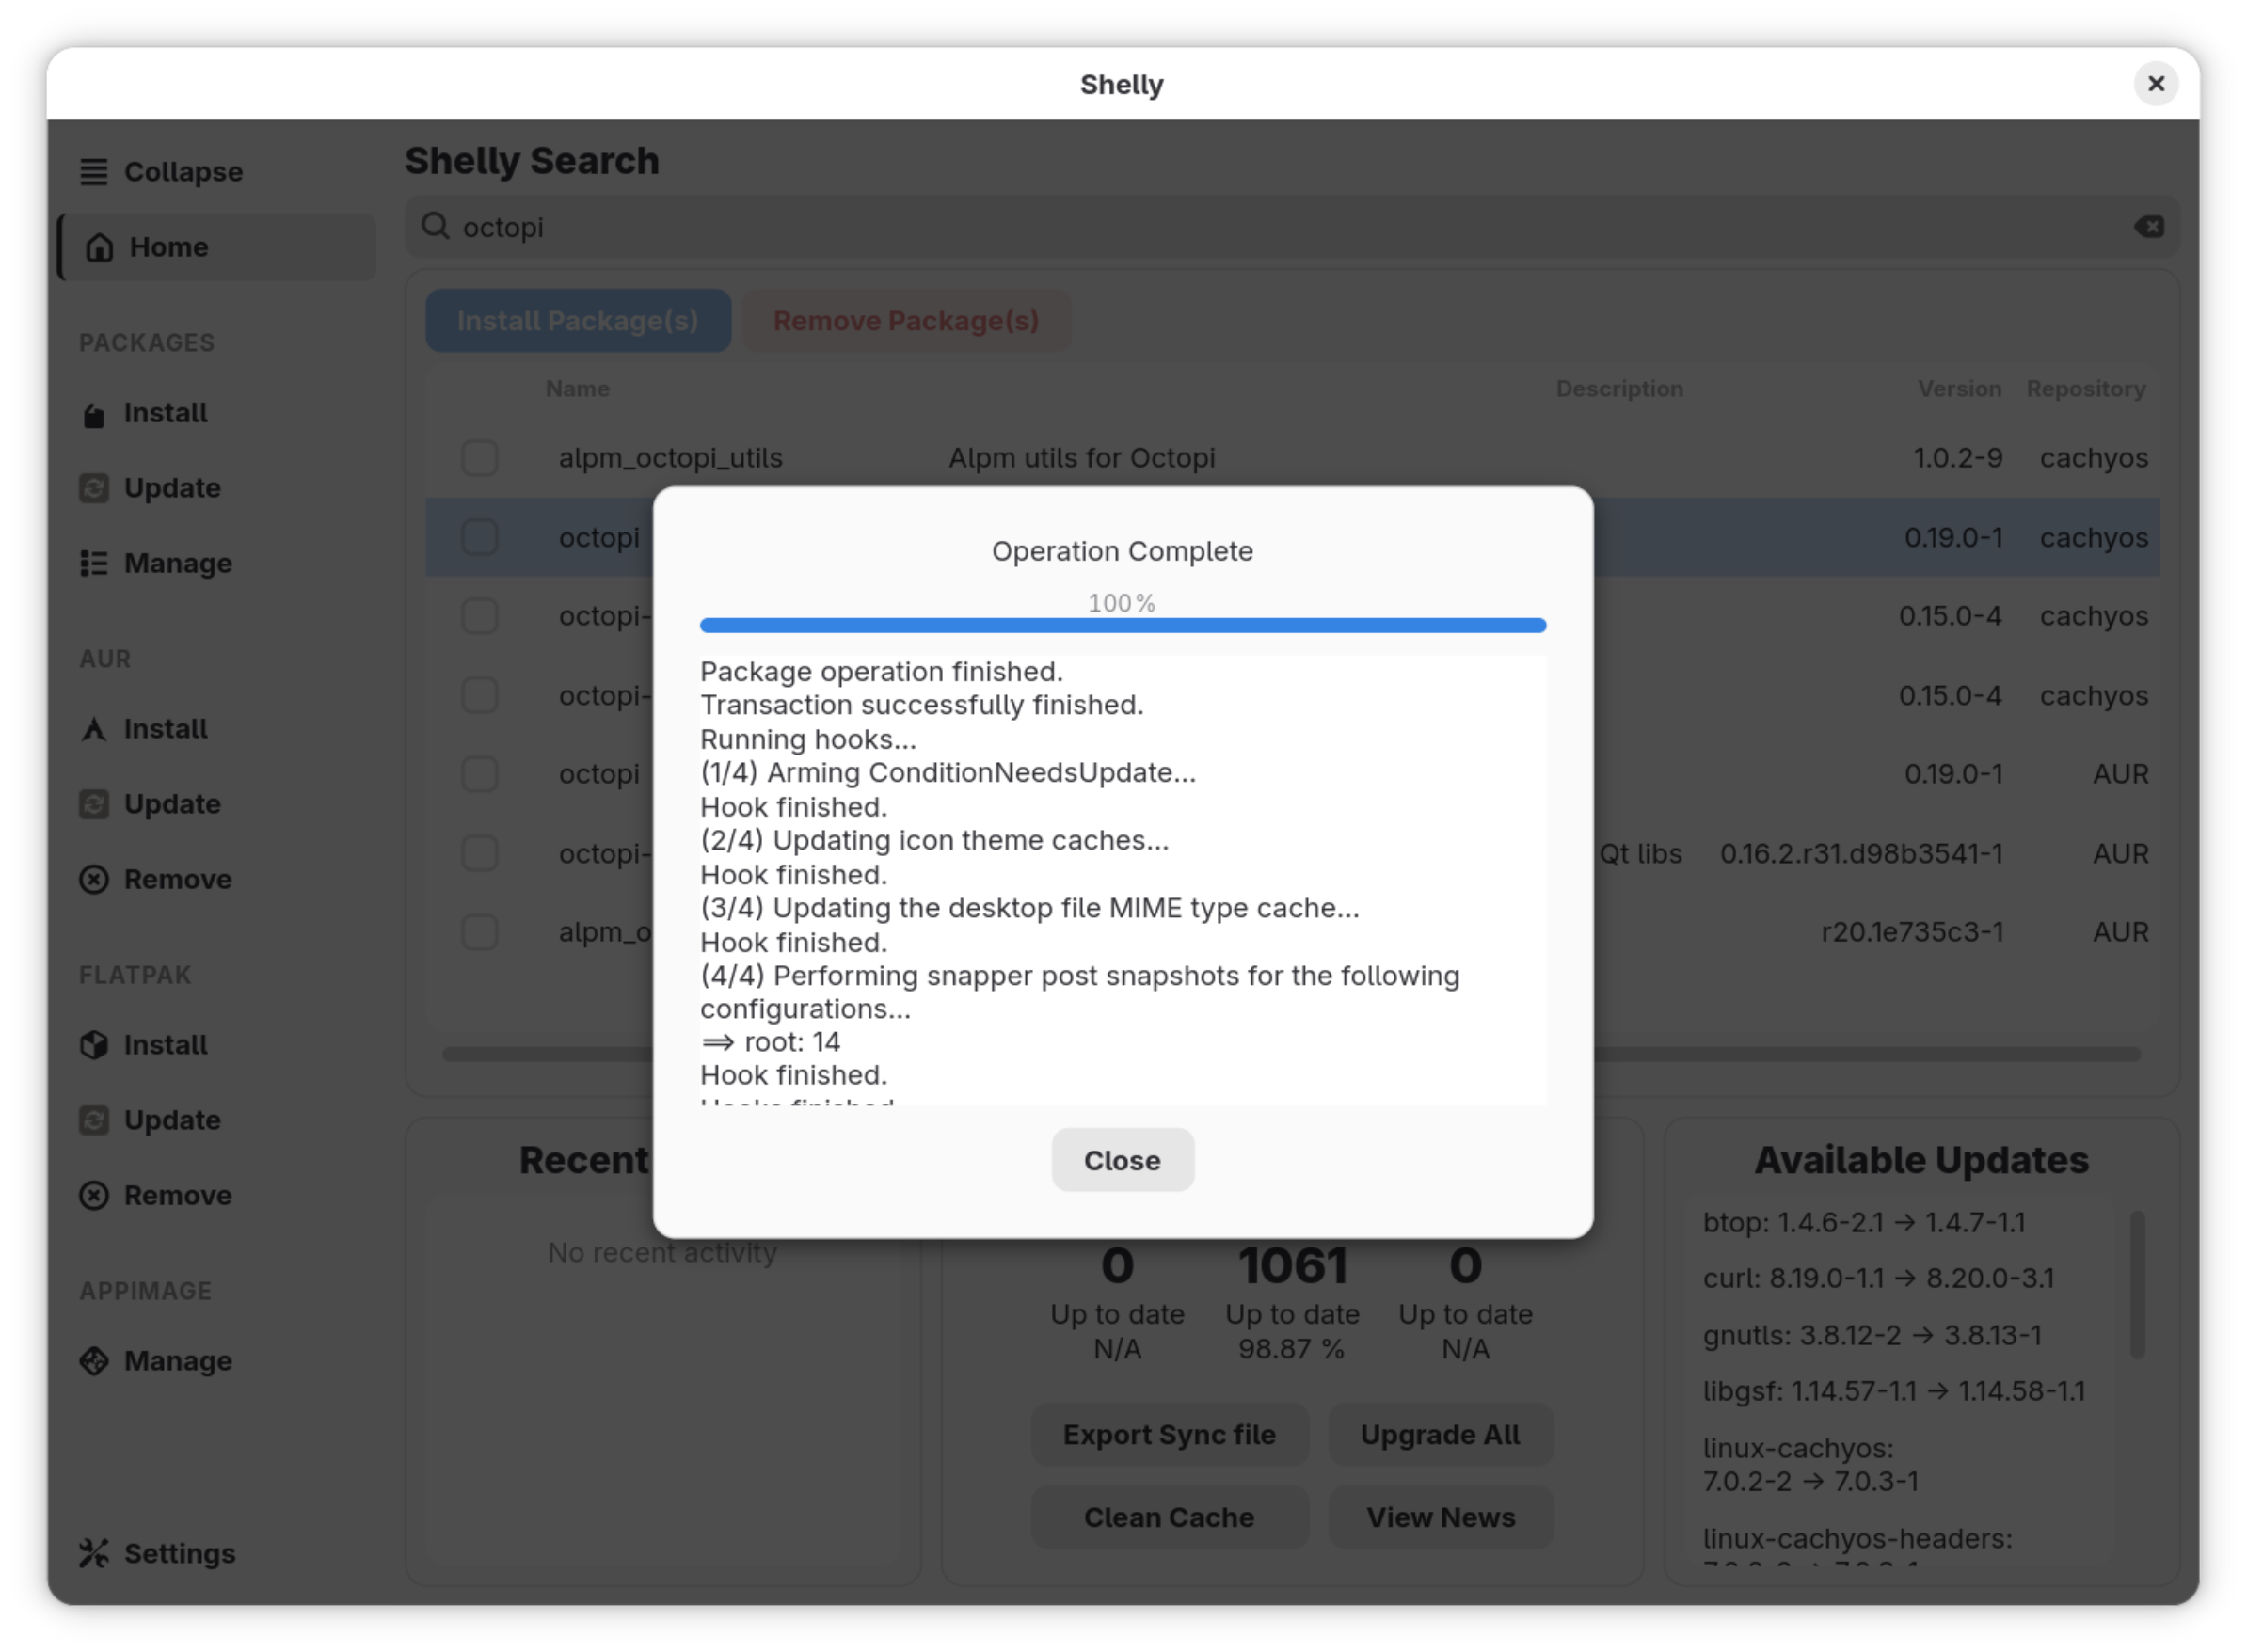The image size is (2247, 1652).
Task: Click 'gnutls: 3.8.12-2 → 3.8.13-1' update entry
Action: pyautogui.click(x=1872, y=1335)
